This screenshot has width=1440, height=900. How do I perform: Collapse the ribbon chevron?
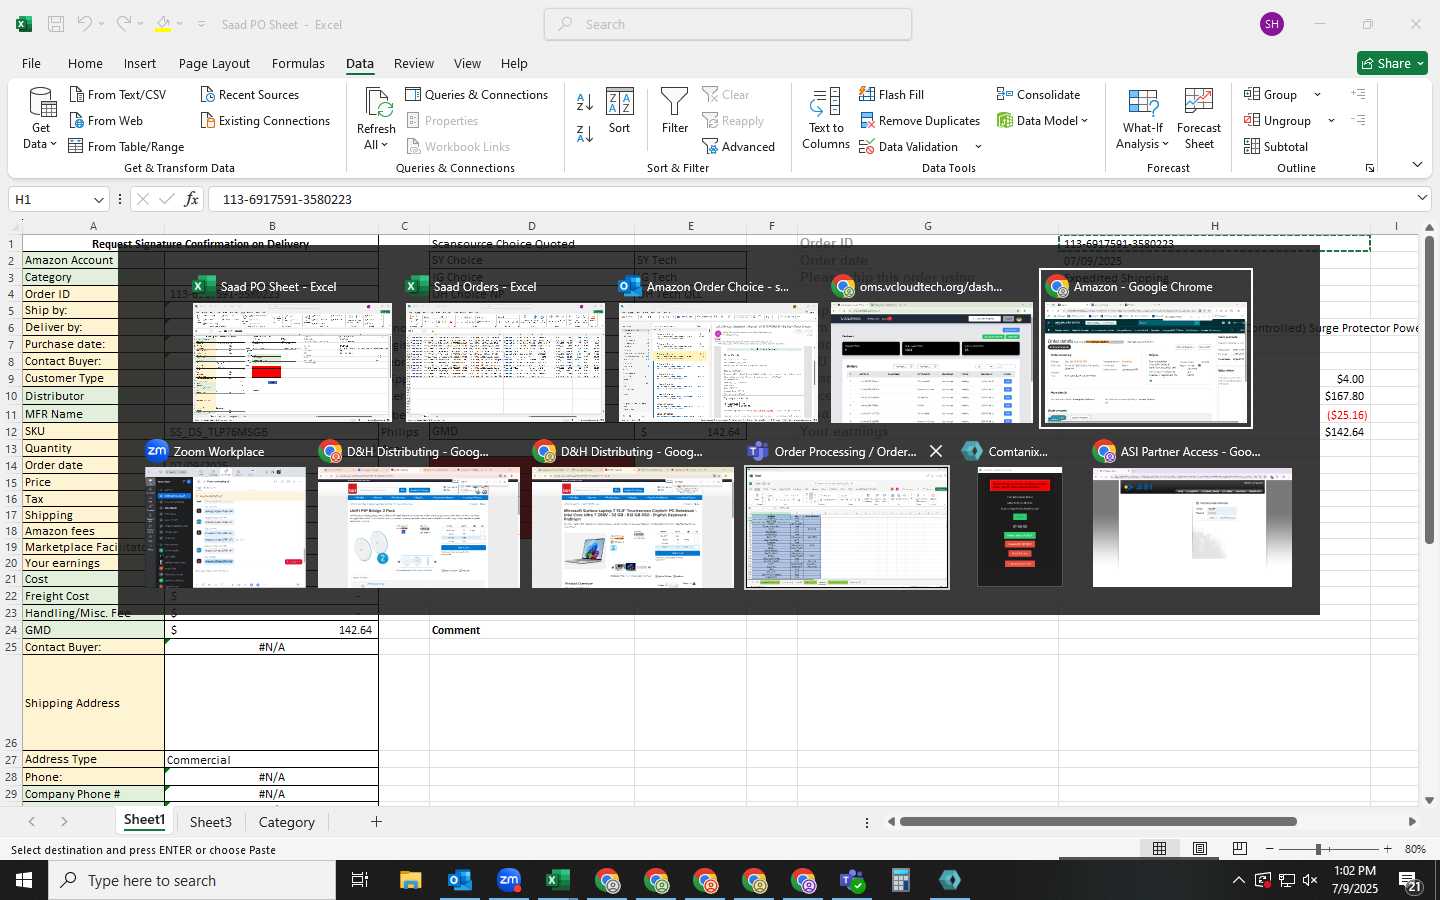point(1417,164)
